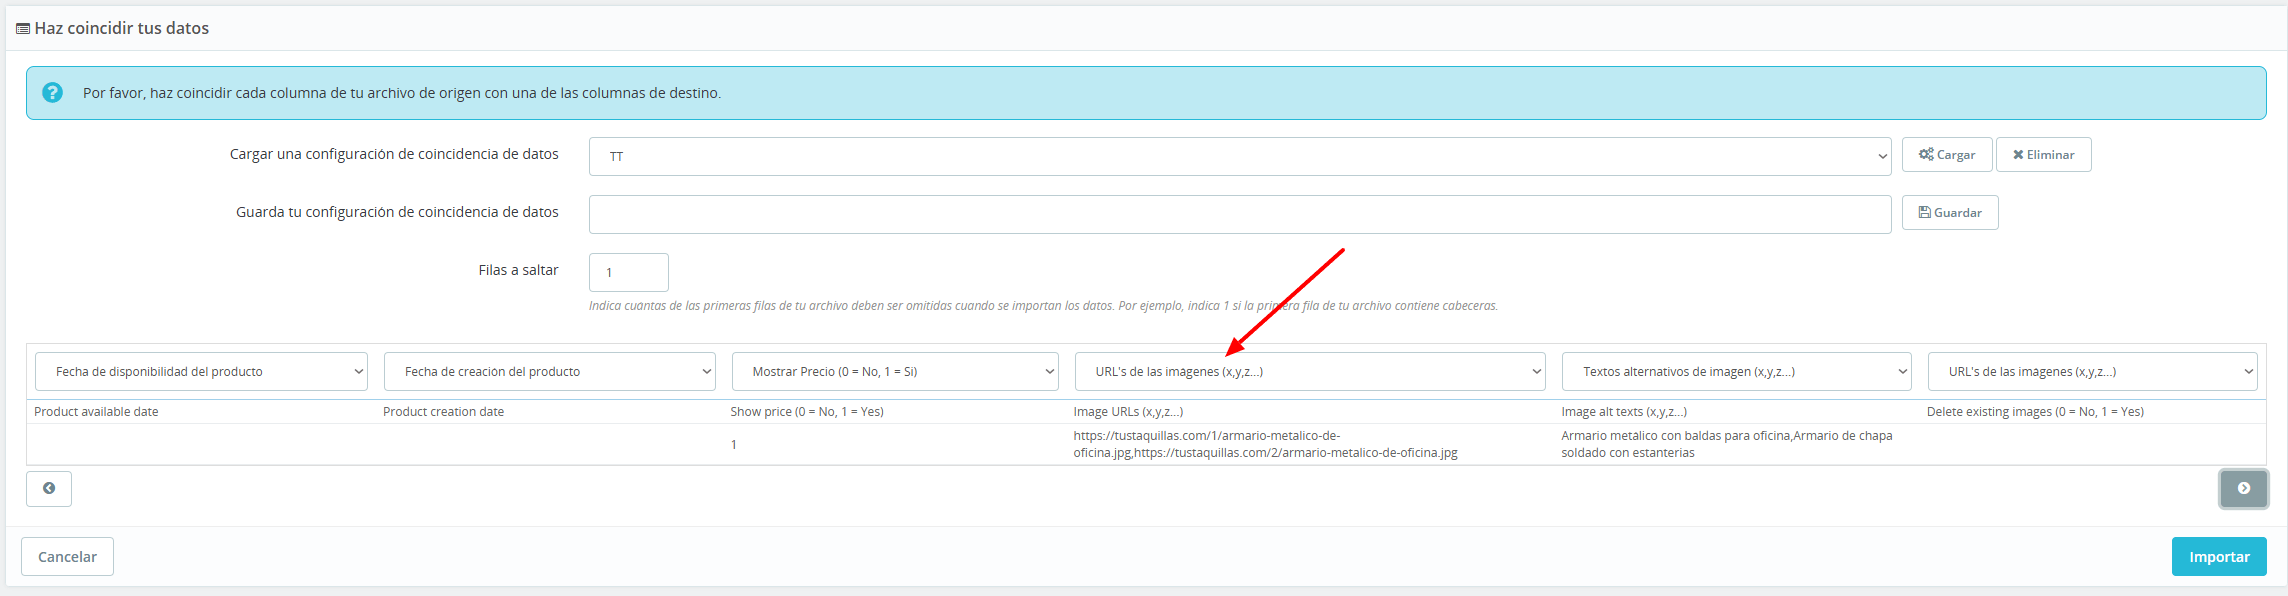Open the Mostrar Precio column dropdown
This screenshot has width=2288, height=596.
pos(894,372)
